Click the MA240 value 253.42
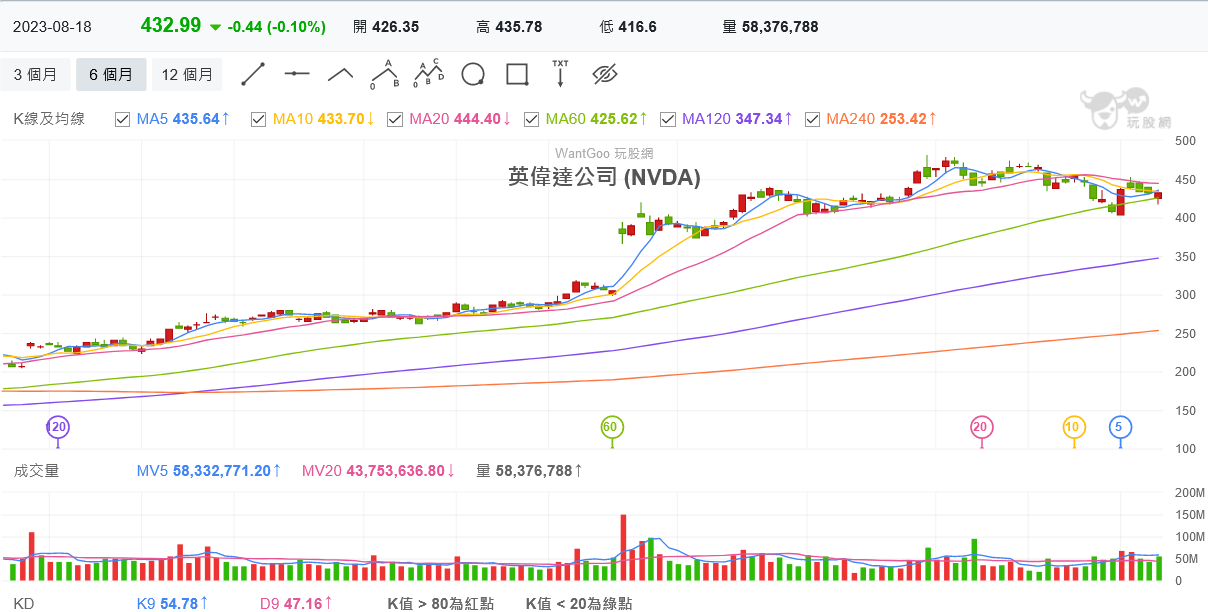Image resolution: width=1208 pixels, height=612 pixels. [x=903, y=119]
